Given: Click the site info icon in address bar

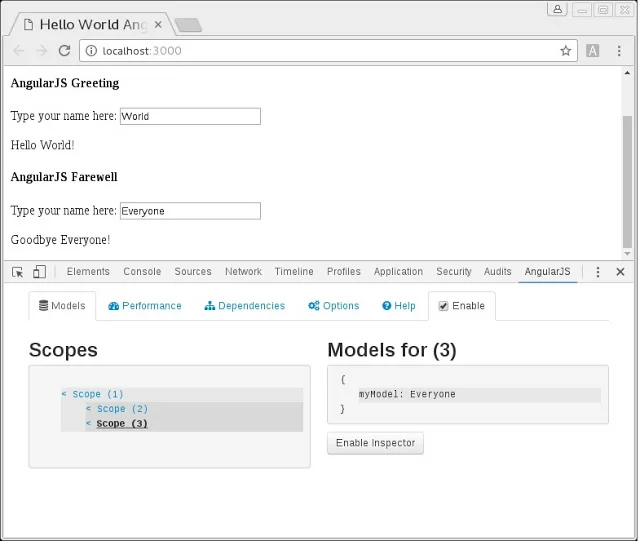Looking at the screenshot, I should [x=91, y=51].
